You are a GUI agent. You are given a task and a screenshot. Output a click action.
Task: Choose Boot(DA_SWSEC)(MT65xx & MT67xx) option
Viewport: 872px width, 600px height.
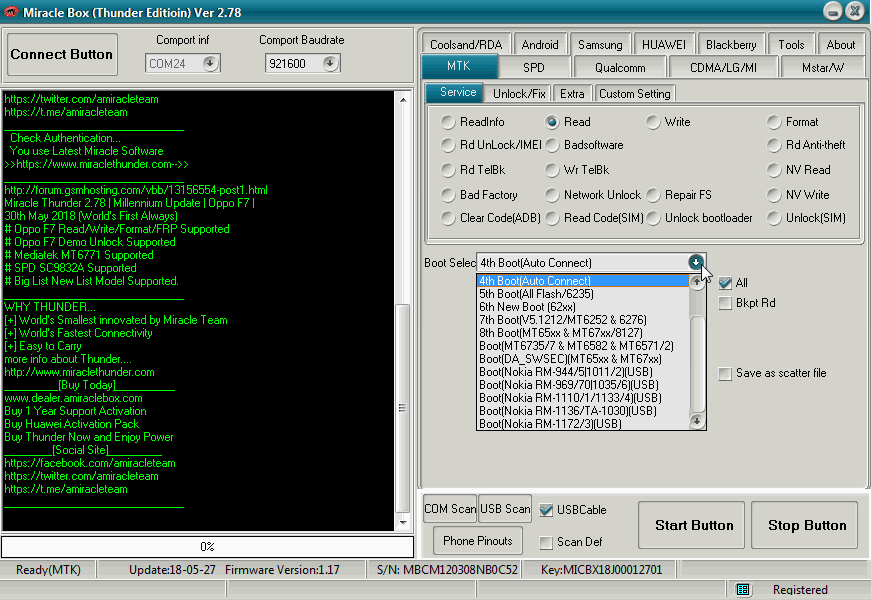583,359
